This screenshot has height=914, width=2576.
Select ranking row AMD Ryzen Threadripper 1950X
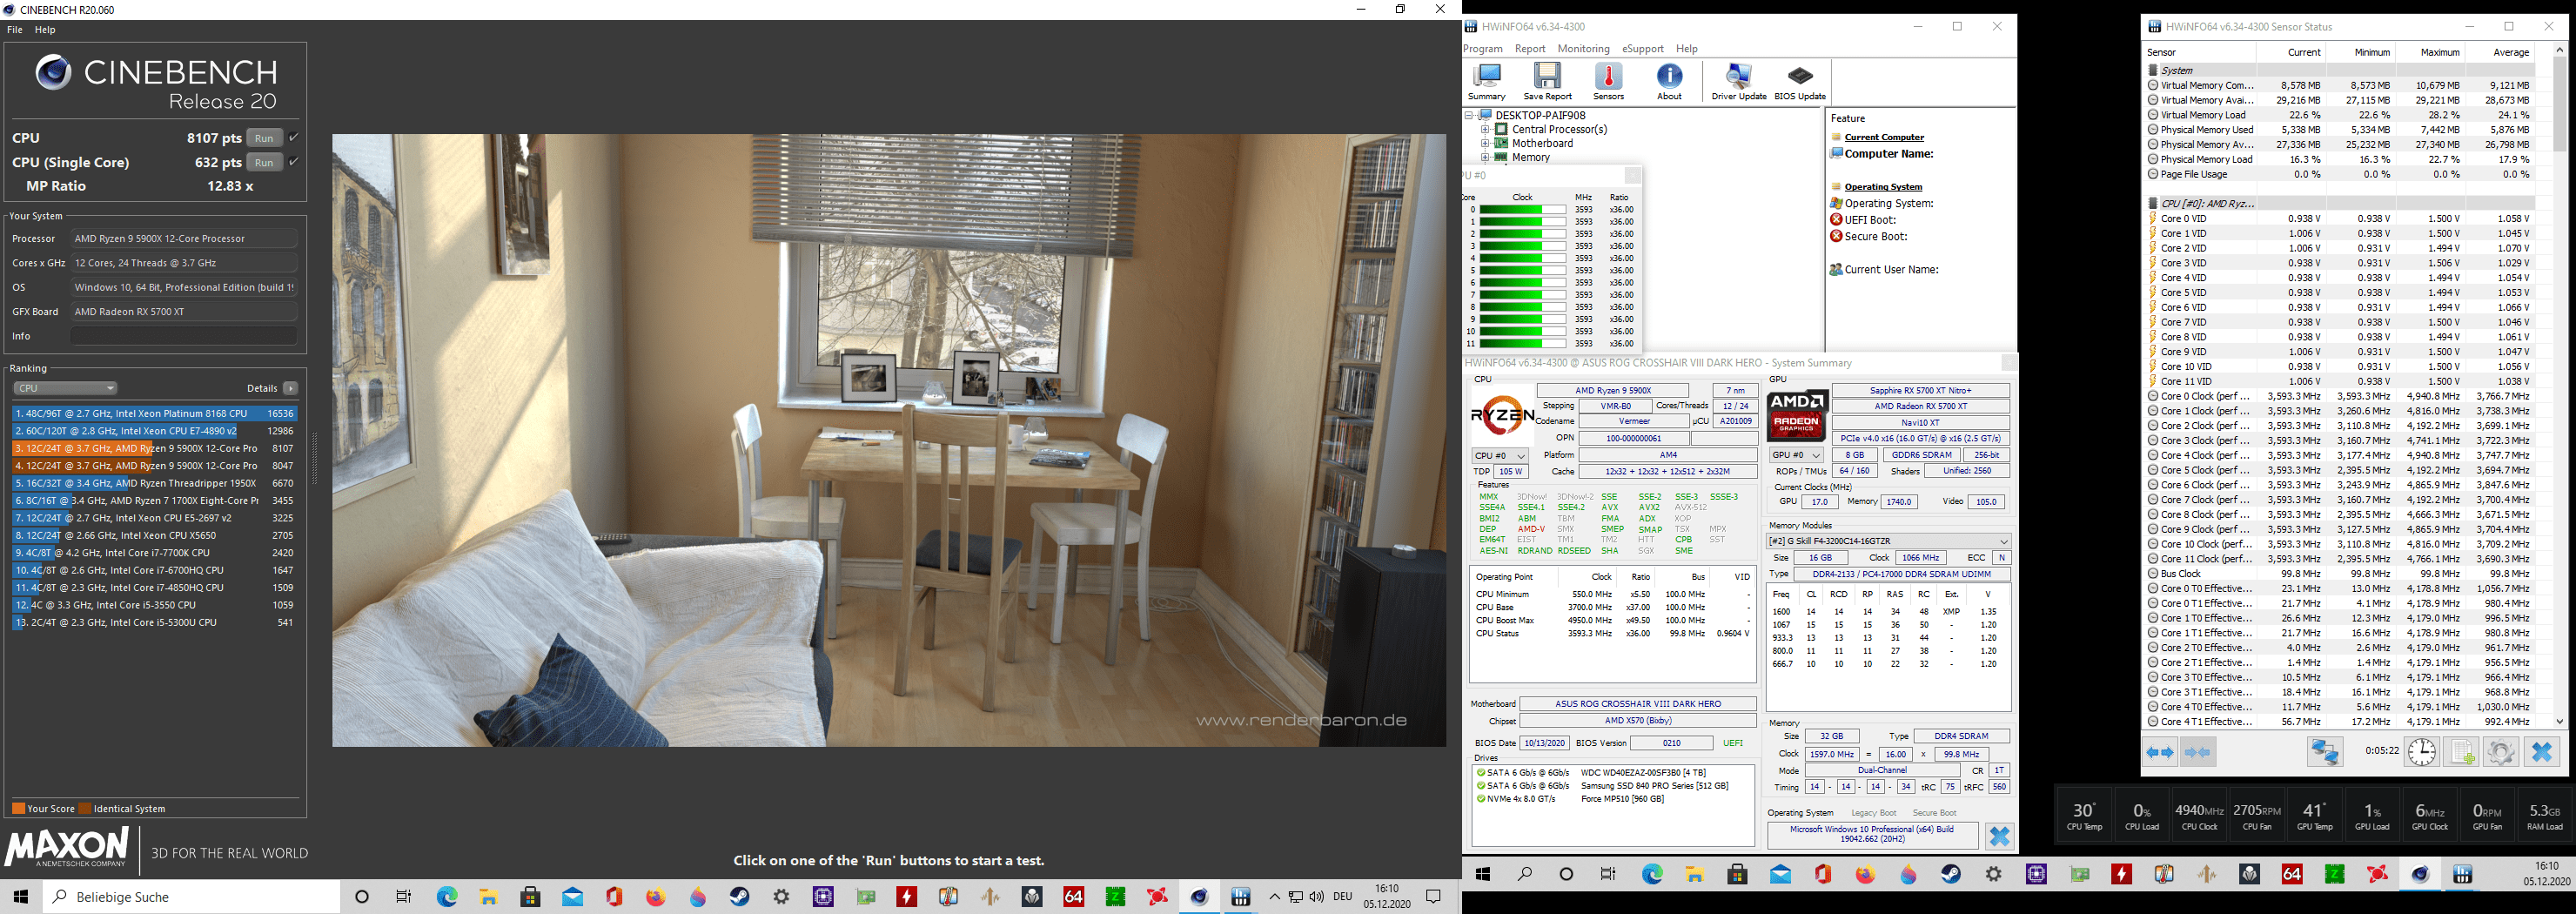[154, 483]
